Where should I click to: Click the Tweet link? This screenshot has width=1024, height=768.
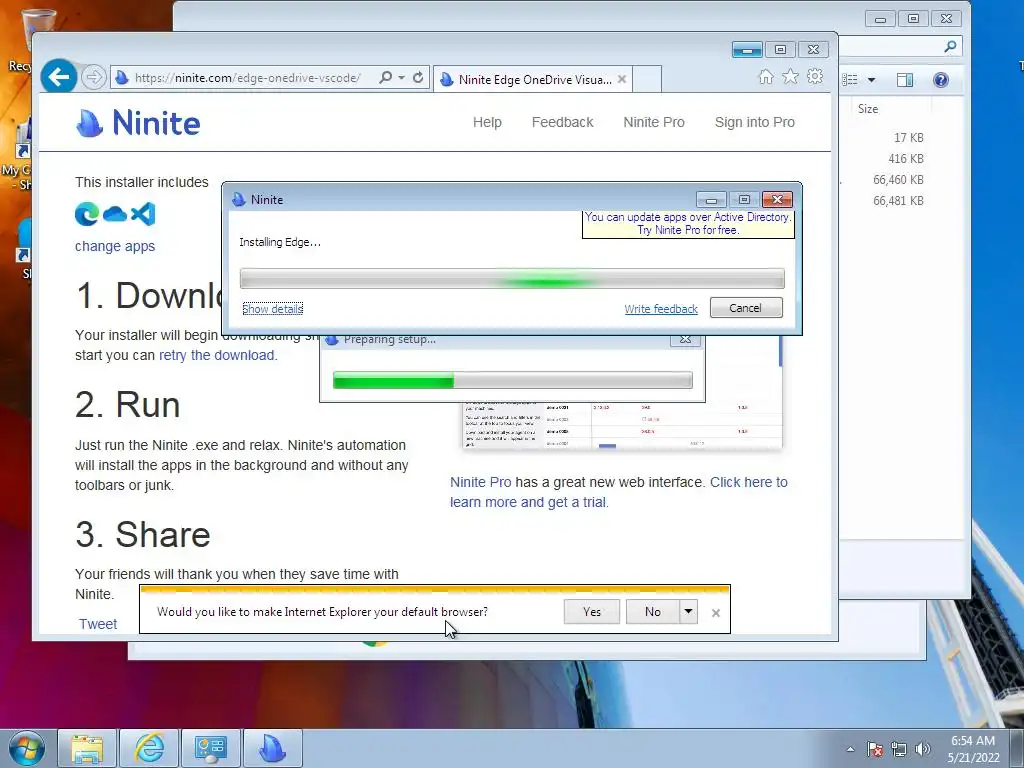tap(98, 624)
